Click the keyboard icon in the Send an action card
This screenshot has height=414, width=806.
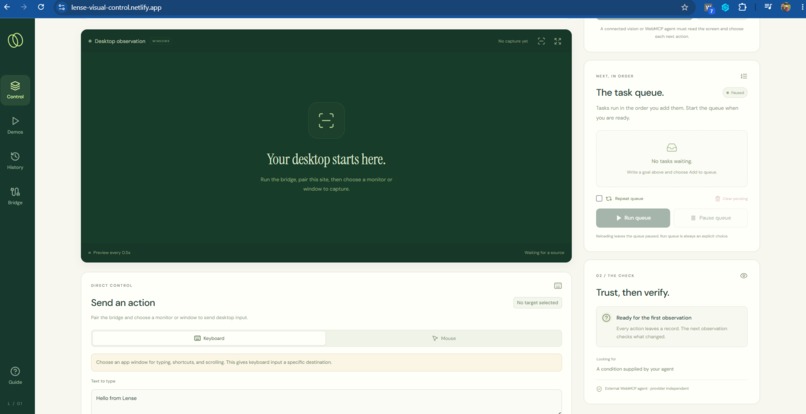[x=558, y=285]
